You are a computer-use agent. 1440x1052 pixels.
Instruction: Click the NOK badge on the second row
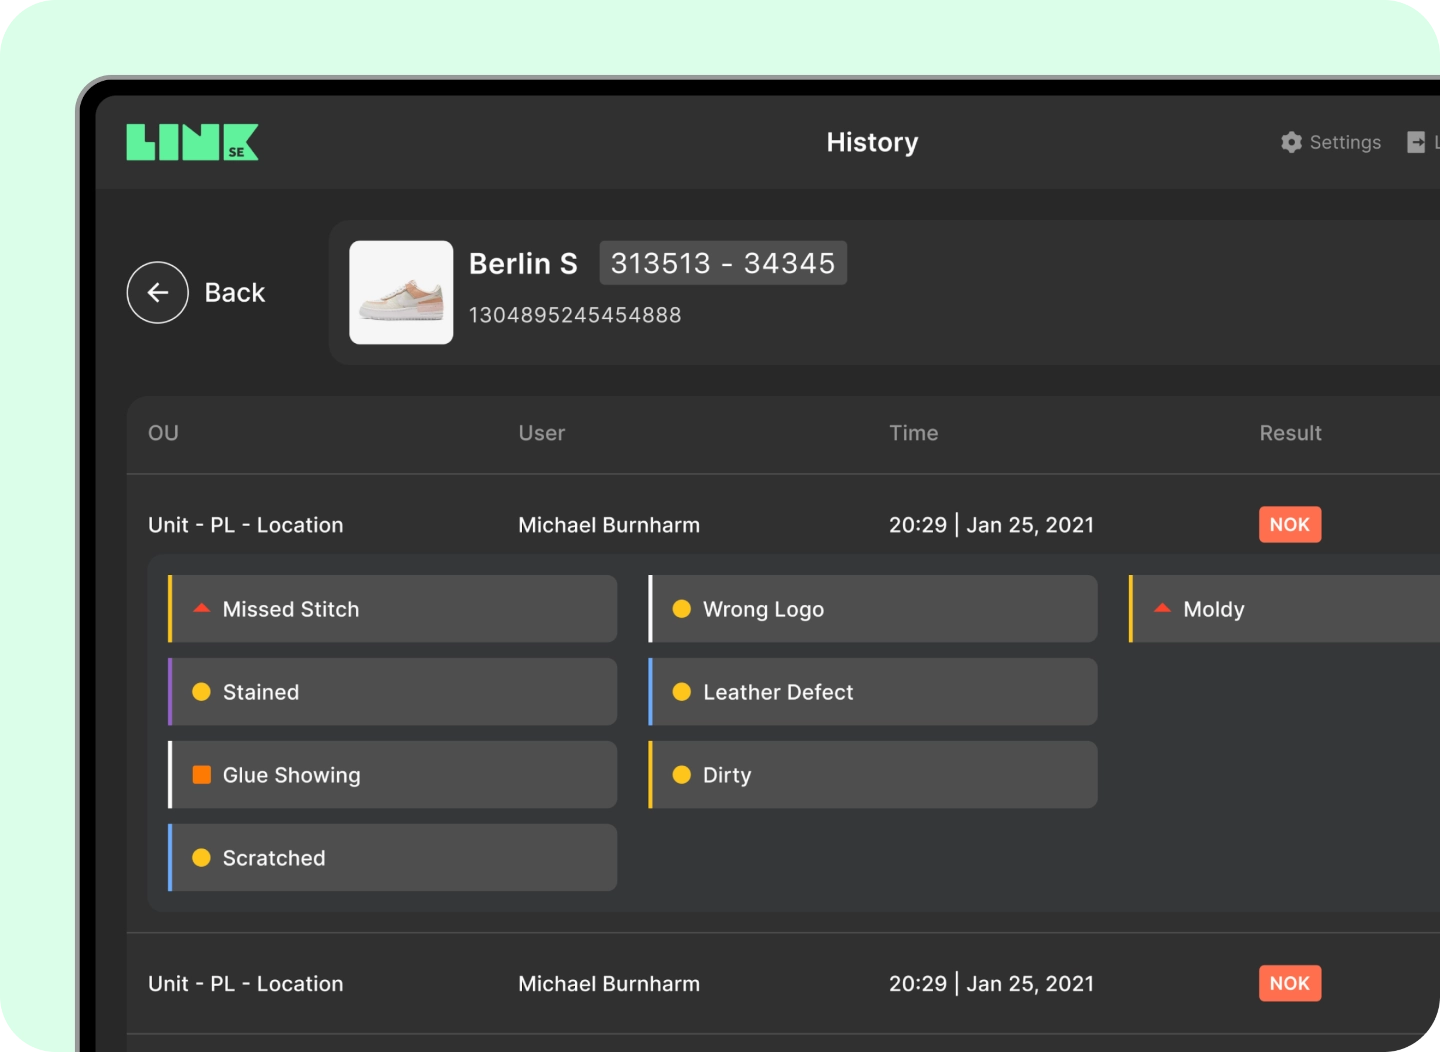pos(1290,983)
